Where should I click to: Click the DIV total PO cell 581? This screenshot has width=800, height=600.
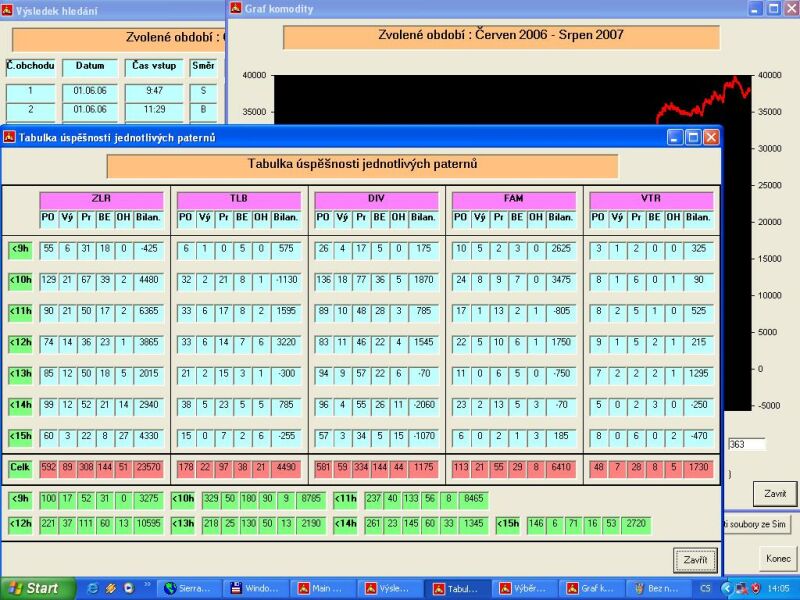point(323,468)
